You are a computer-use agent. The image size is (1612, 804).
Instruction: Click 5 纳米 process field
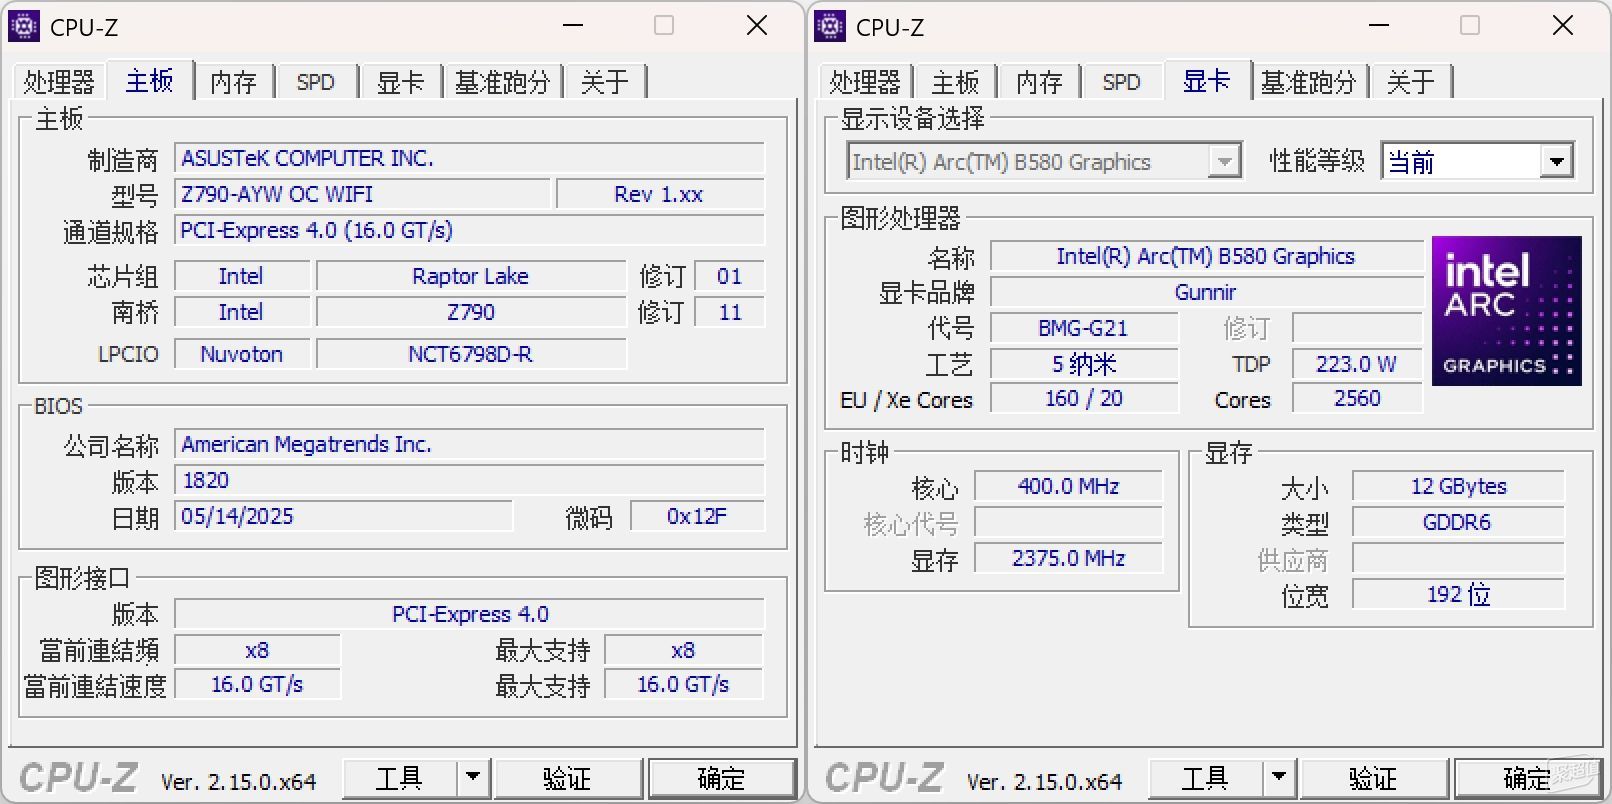pos(1084,364)
